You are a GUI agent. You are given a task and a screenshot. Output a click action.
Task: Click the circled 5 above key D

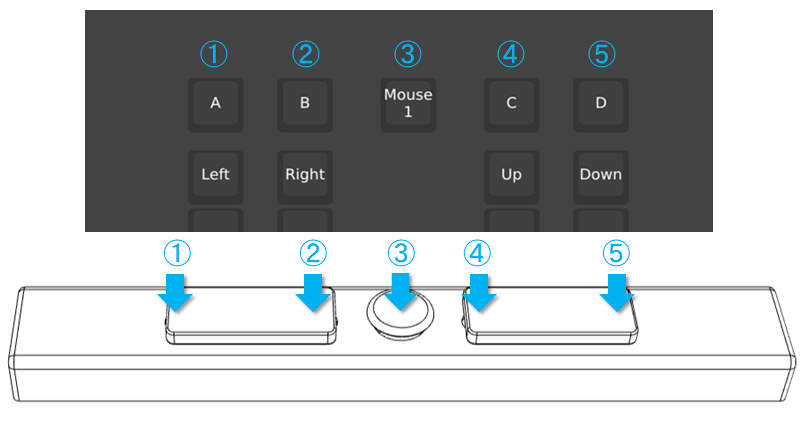pos(602,54)
